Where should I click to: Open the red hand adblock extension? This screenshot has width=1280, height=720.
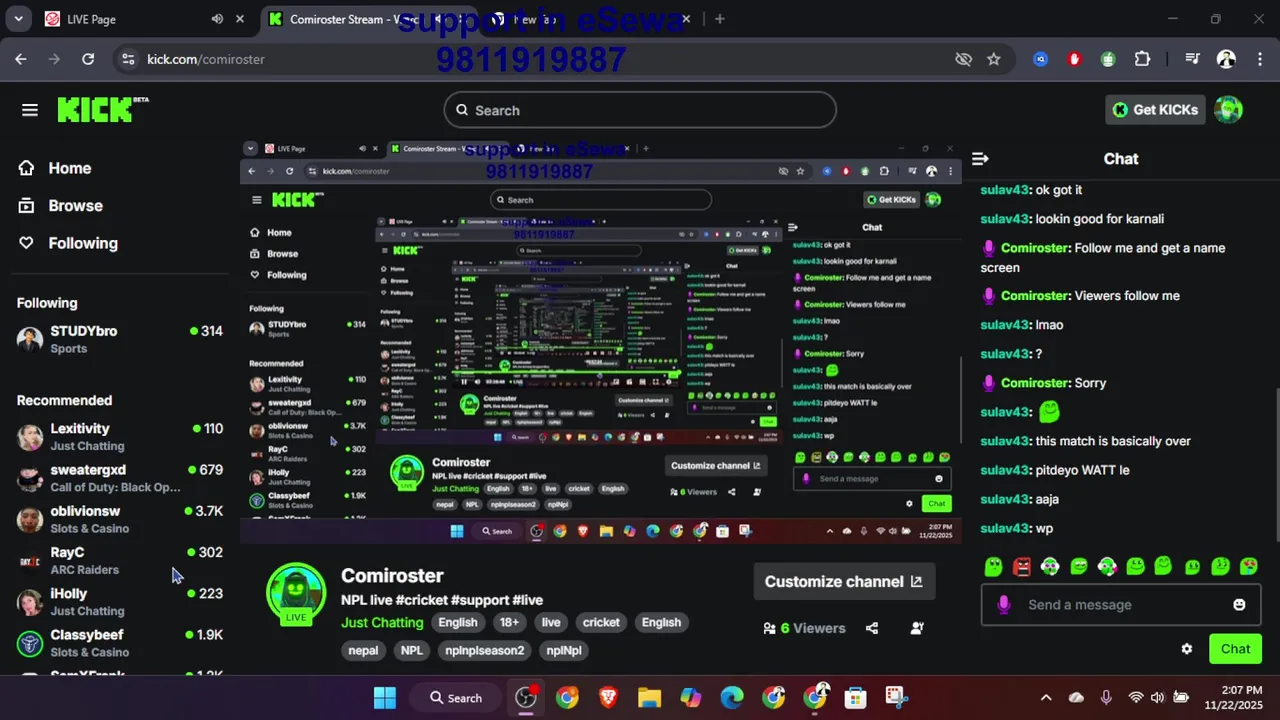tap(1075, 59)
